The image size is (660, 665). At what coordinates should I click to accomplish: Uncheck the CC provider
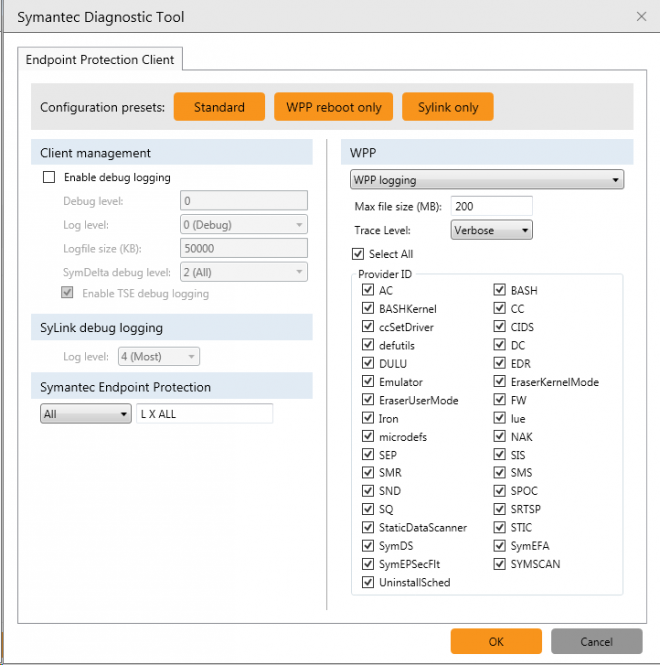[500, 308]
